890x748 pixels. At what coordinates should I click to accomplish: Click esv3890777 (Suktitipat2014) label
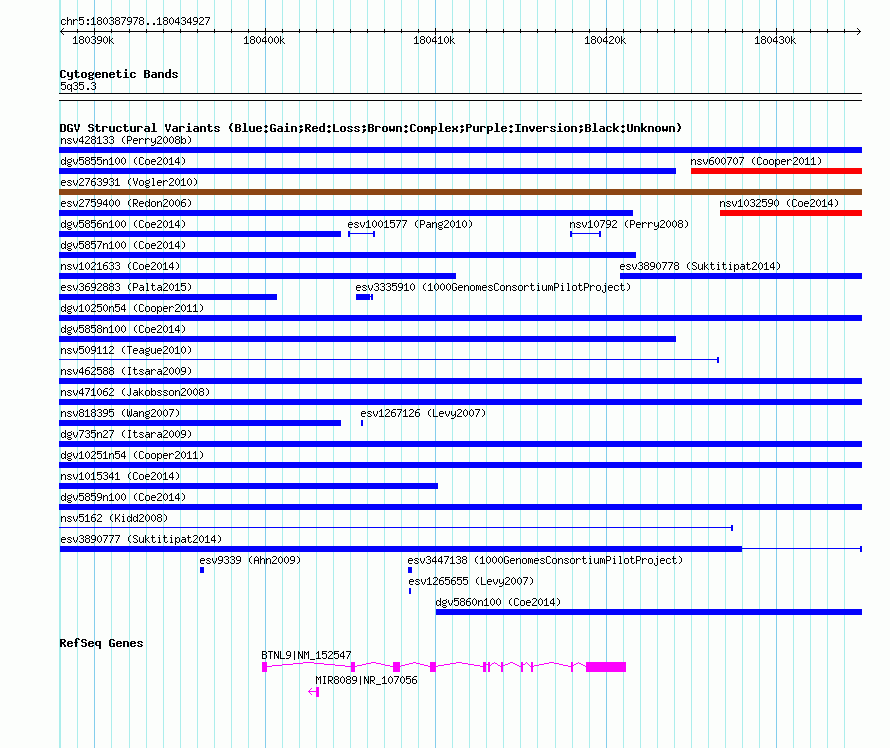point(141,539)
